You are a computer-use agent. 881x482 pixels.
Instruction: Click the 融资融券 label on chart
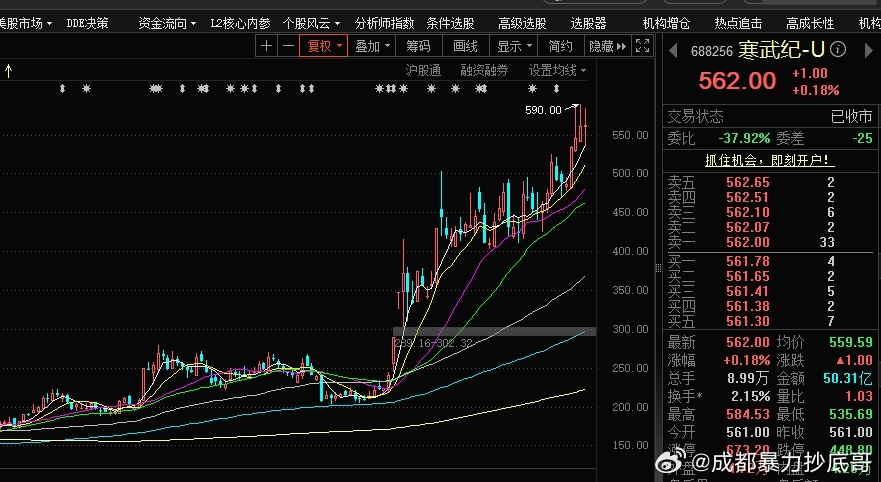click(484, 70)
